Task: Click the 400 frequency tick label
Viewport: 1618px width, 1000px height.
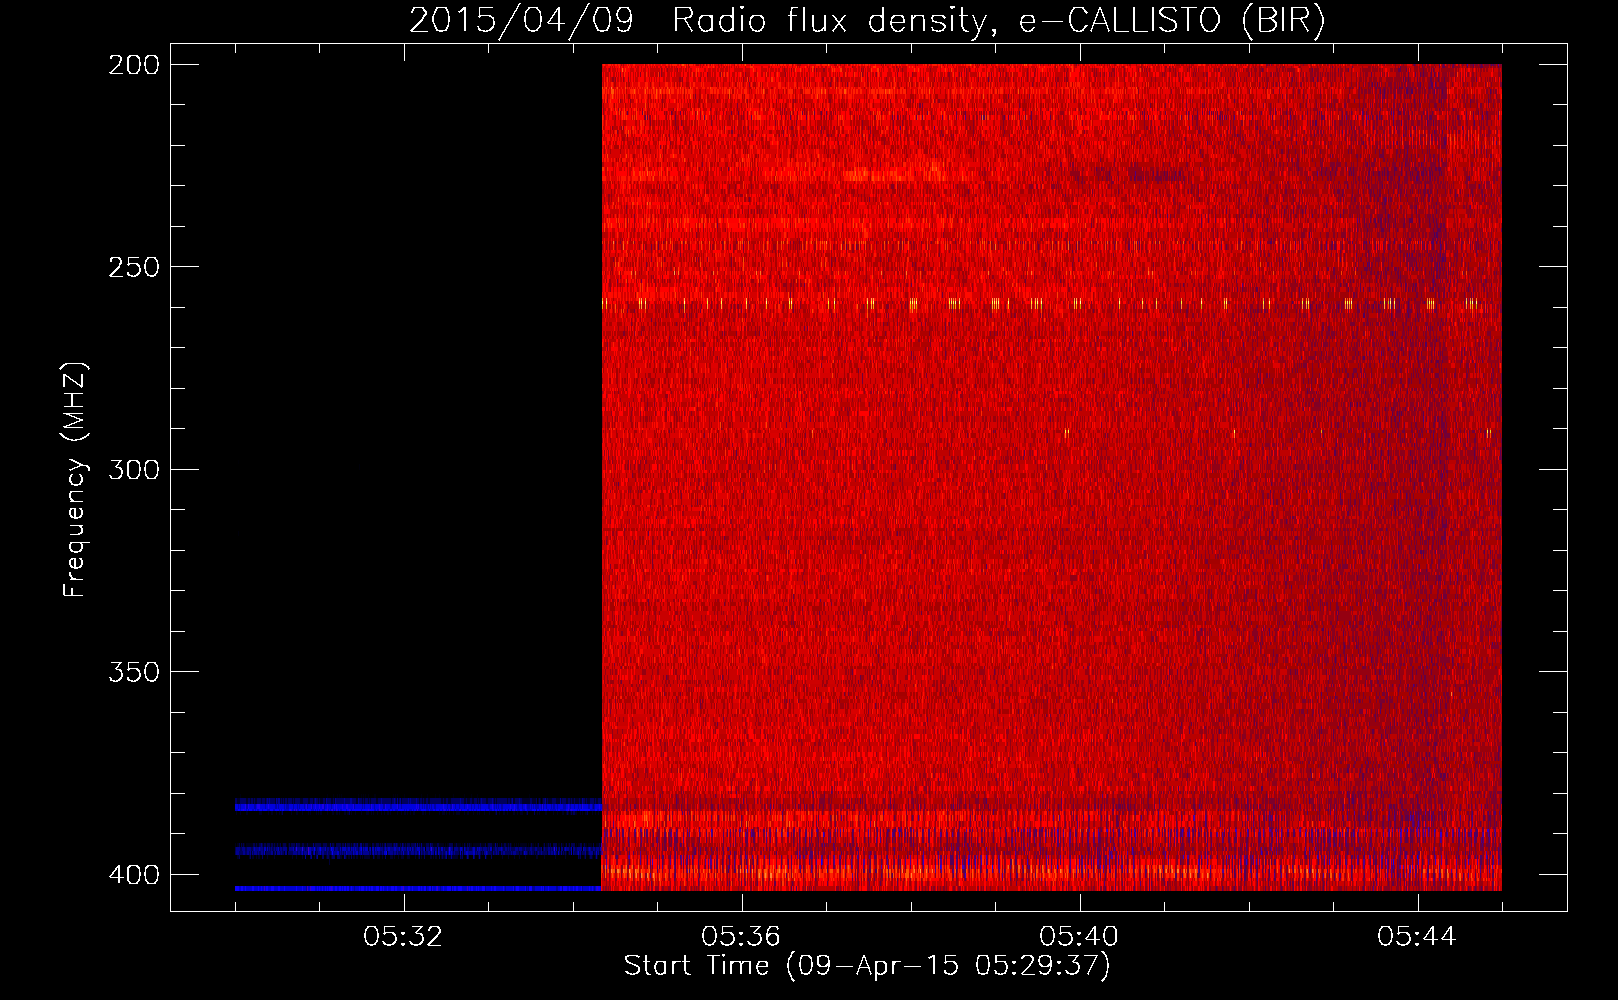Action: [x=134, y=875]
